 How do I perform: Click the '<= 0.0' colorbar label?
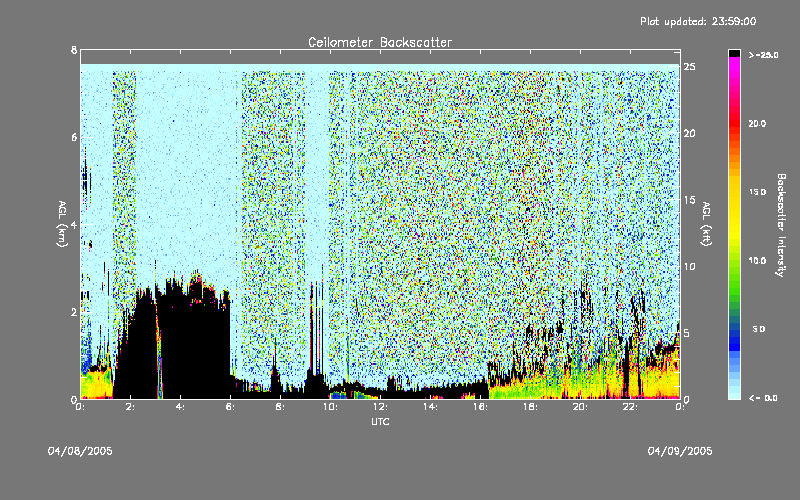point(763,398)
